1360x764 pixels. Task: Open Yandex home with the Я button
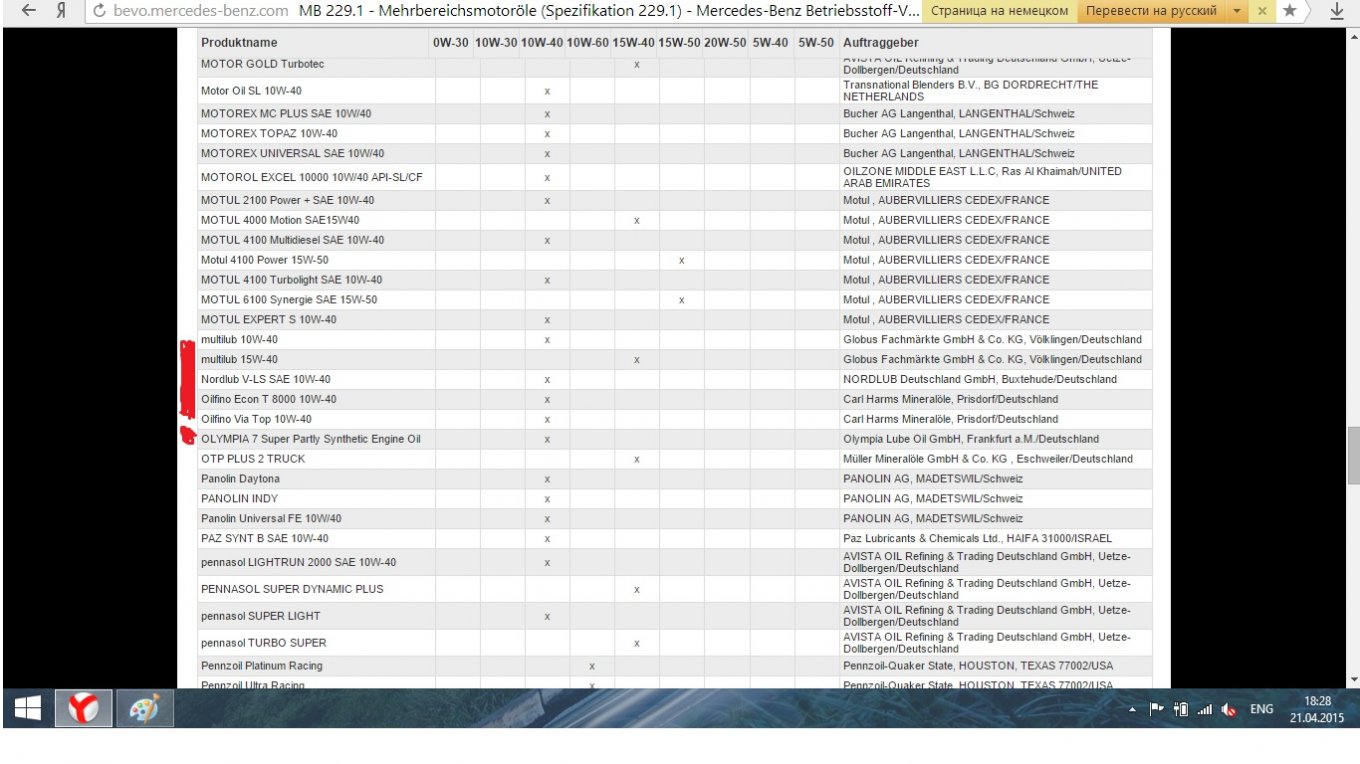point(62,11)
